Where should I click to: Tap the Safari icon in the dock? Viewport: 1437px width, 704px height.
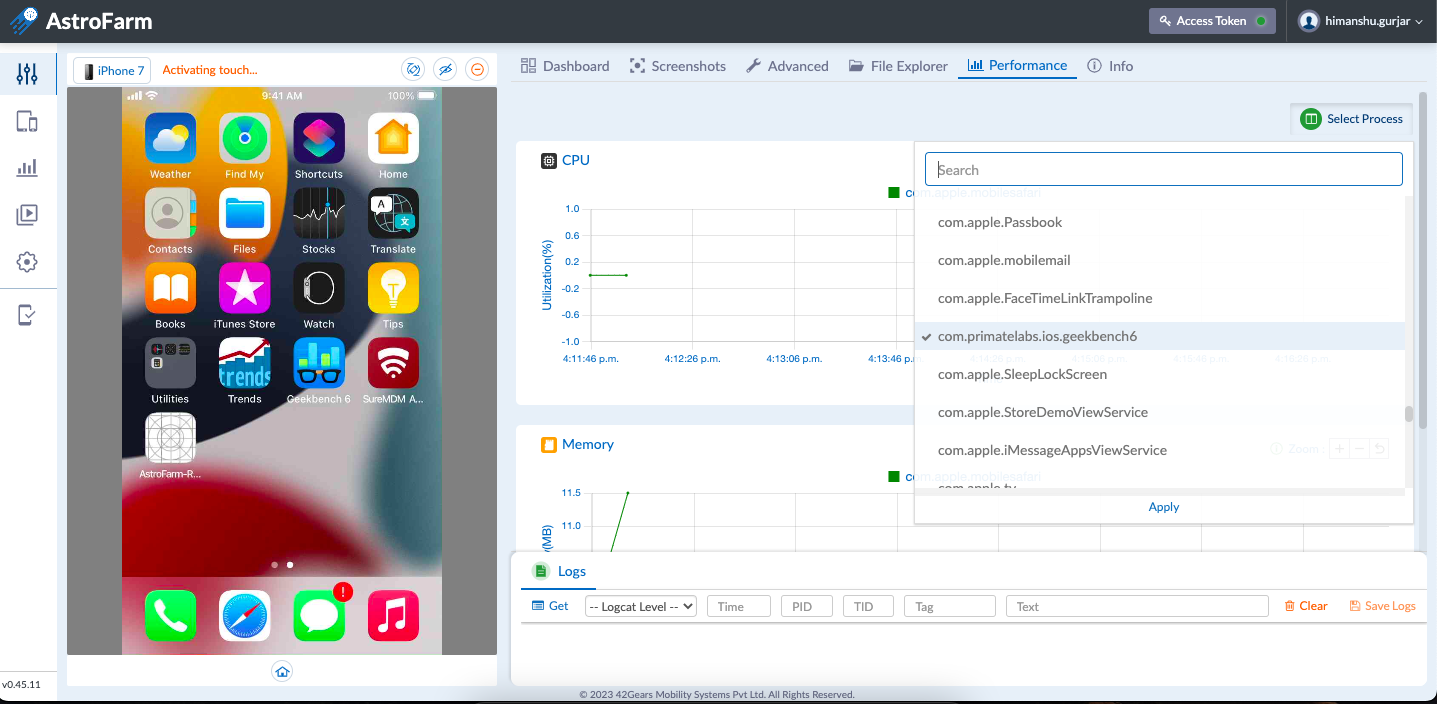[244, 615]
